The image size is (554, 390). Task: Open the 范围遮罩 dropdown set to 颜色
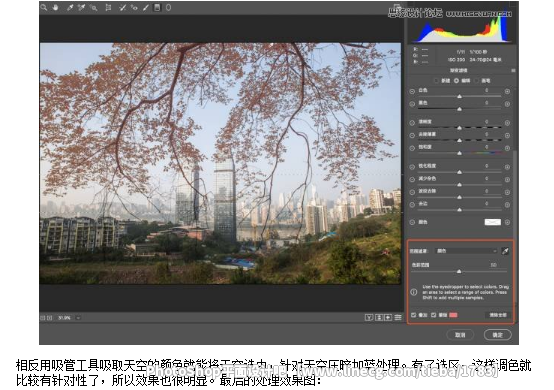[x=466, y=251]
